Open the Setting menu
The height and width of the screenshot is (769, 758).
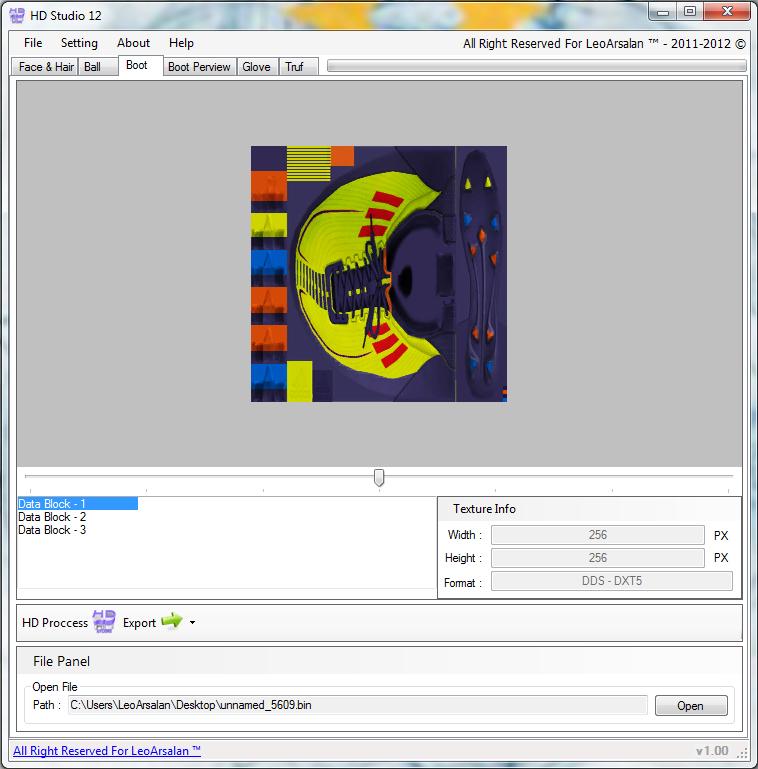79,43
